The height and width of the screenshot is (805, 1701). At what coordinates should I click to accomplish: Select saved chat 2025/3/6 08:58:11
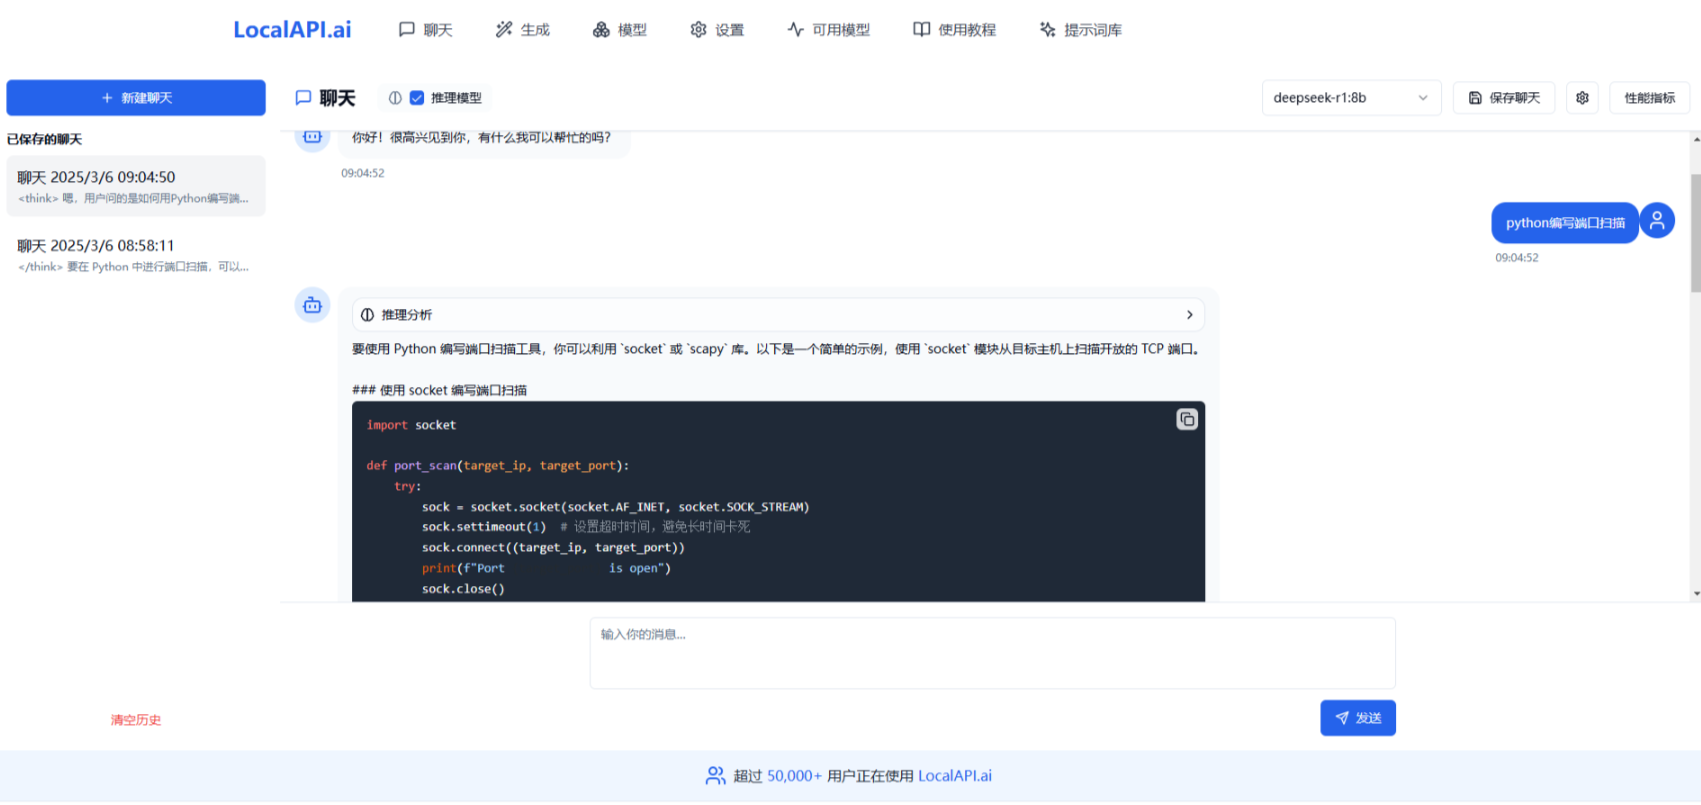pos(136,254)
